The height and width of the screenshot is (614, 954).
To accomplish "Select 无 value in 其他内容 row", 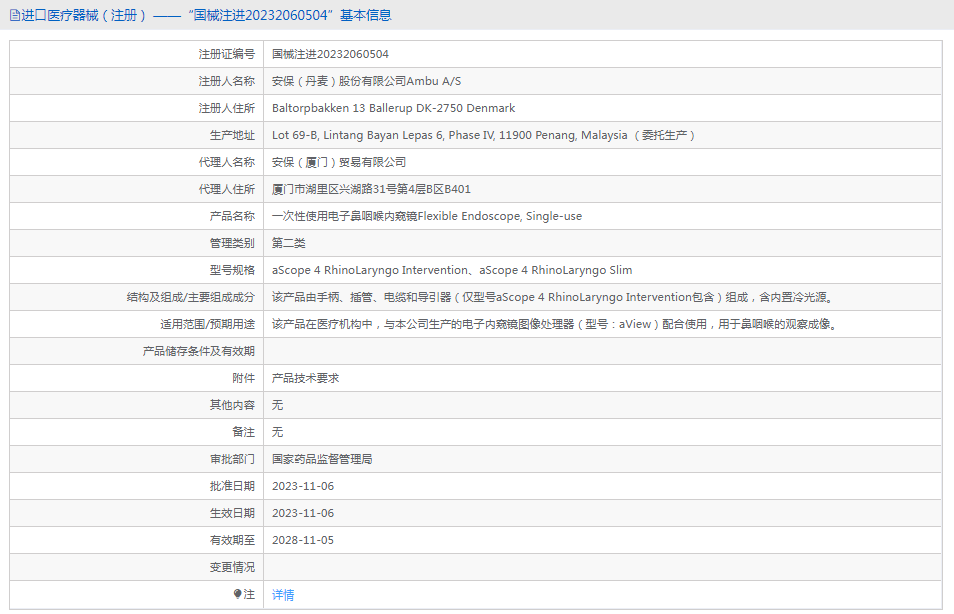I will tap(277, 405).
